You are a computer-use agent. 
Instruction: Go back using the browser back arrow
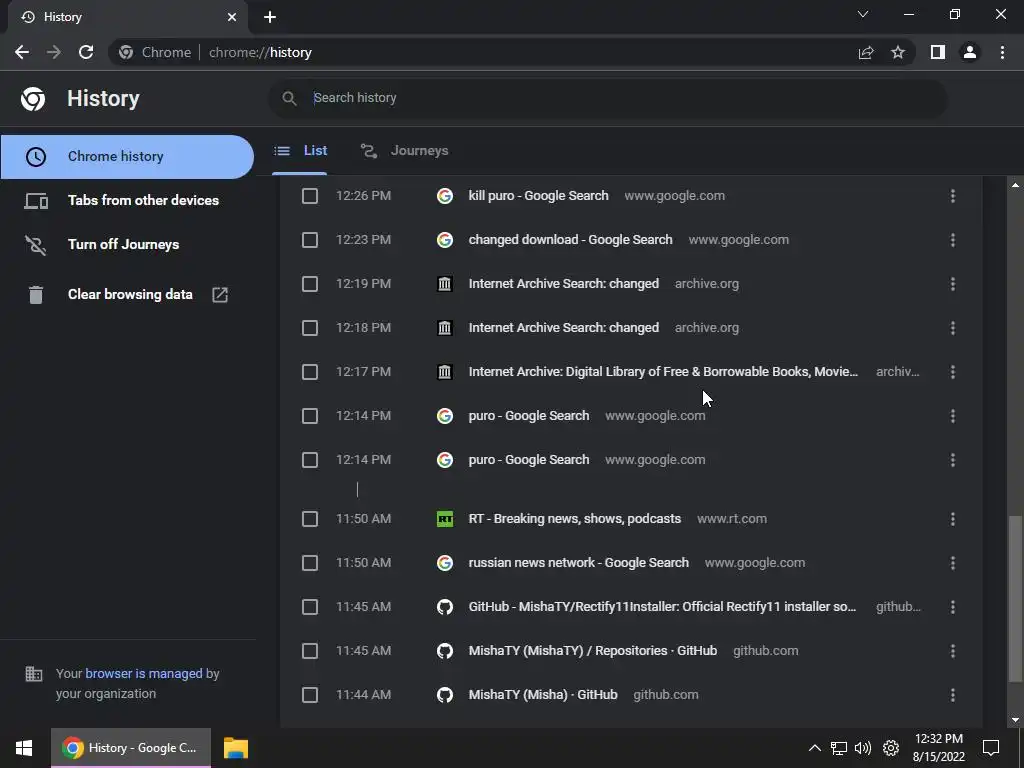pyautogui.click(x=22, y=52)
